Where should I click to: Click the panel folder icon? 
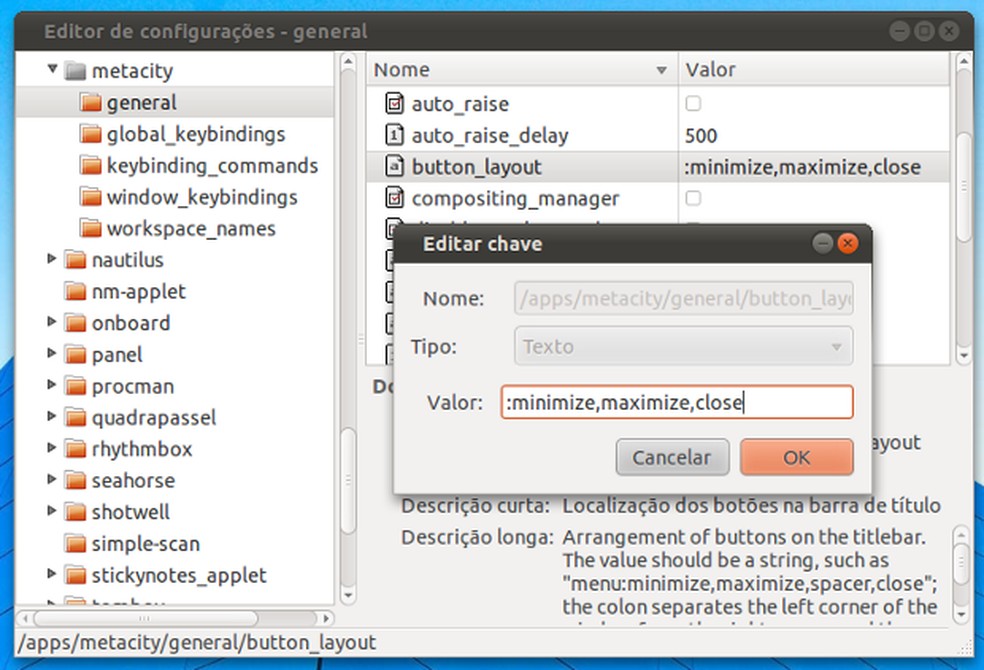pyautogui.click(x=75, y=354)
